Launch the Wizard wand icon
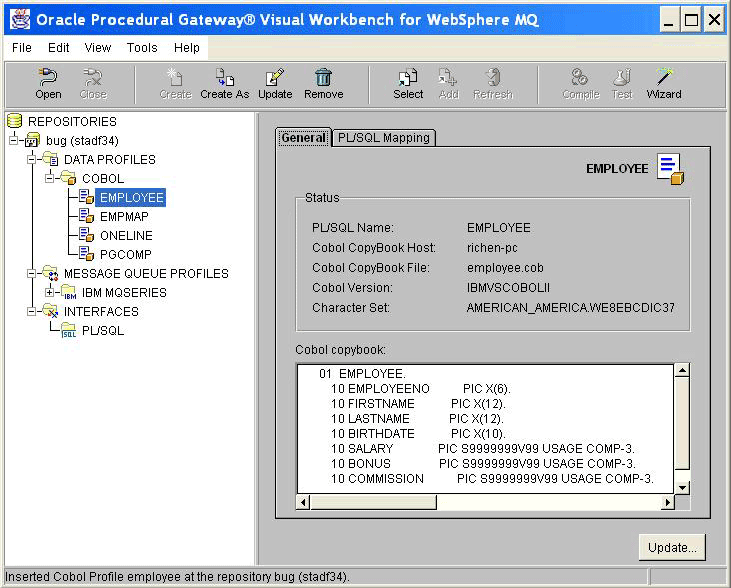 click(x=663, y=78)
